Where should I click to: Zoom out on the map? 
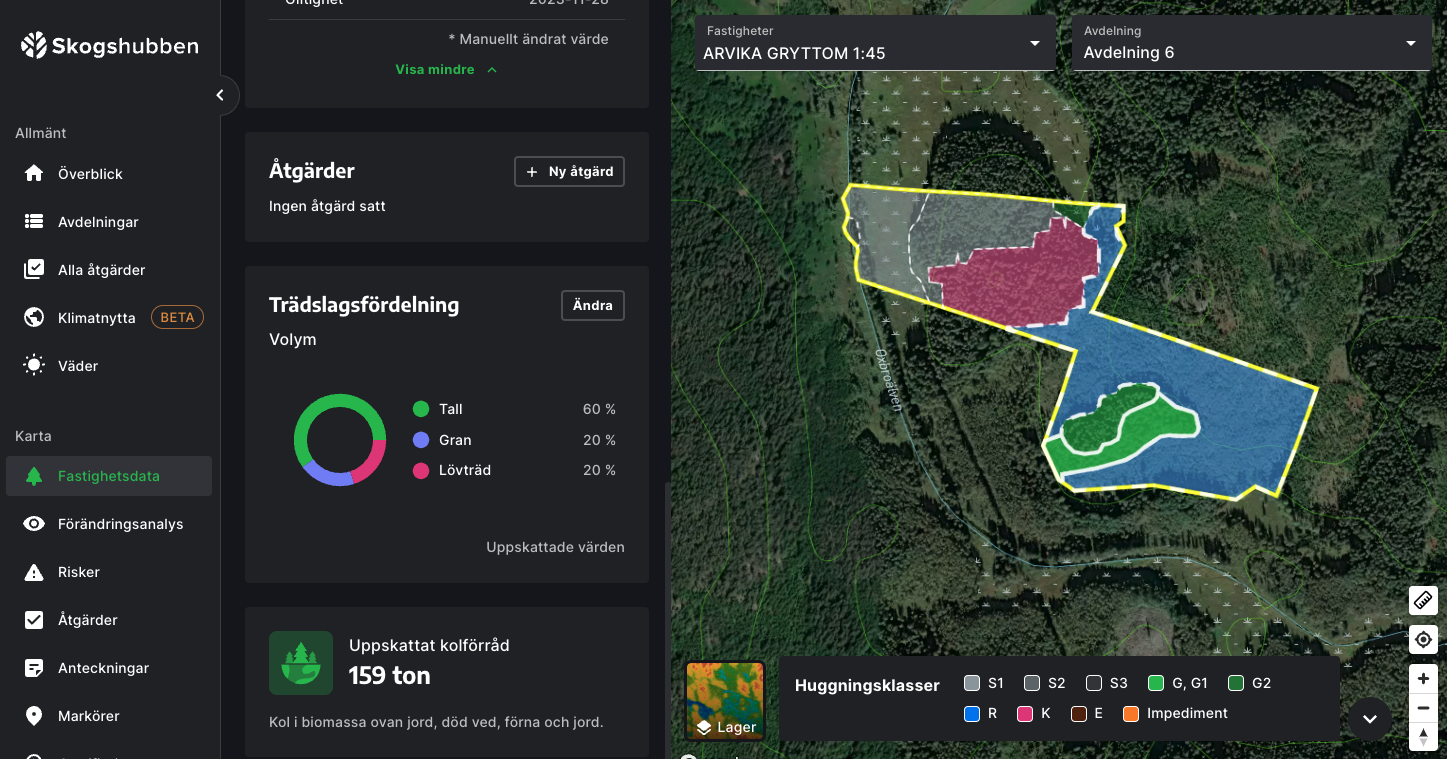pos(1423,708)
